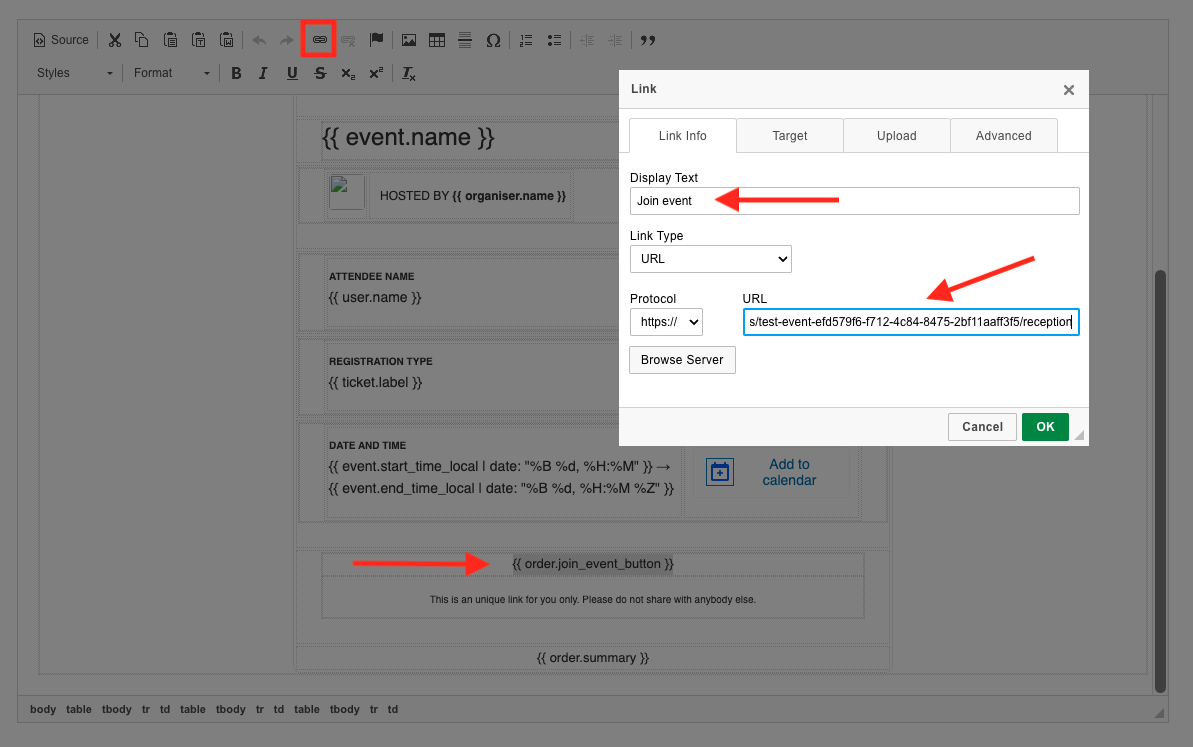The height and width of the screenshot is (747, 1193).
Task: Toggle Bold formatting
Action: coord(236,72)
